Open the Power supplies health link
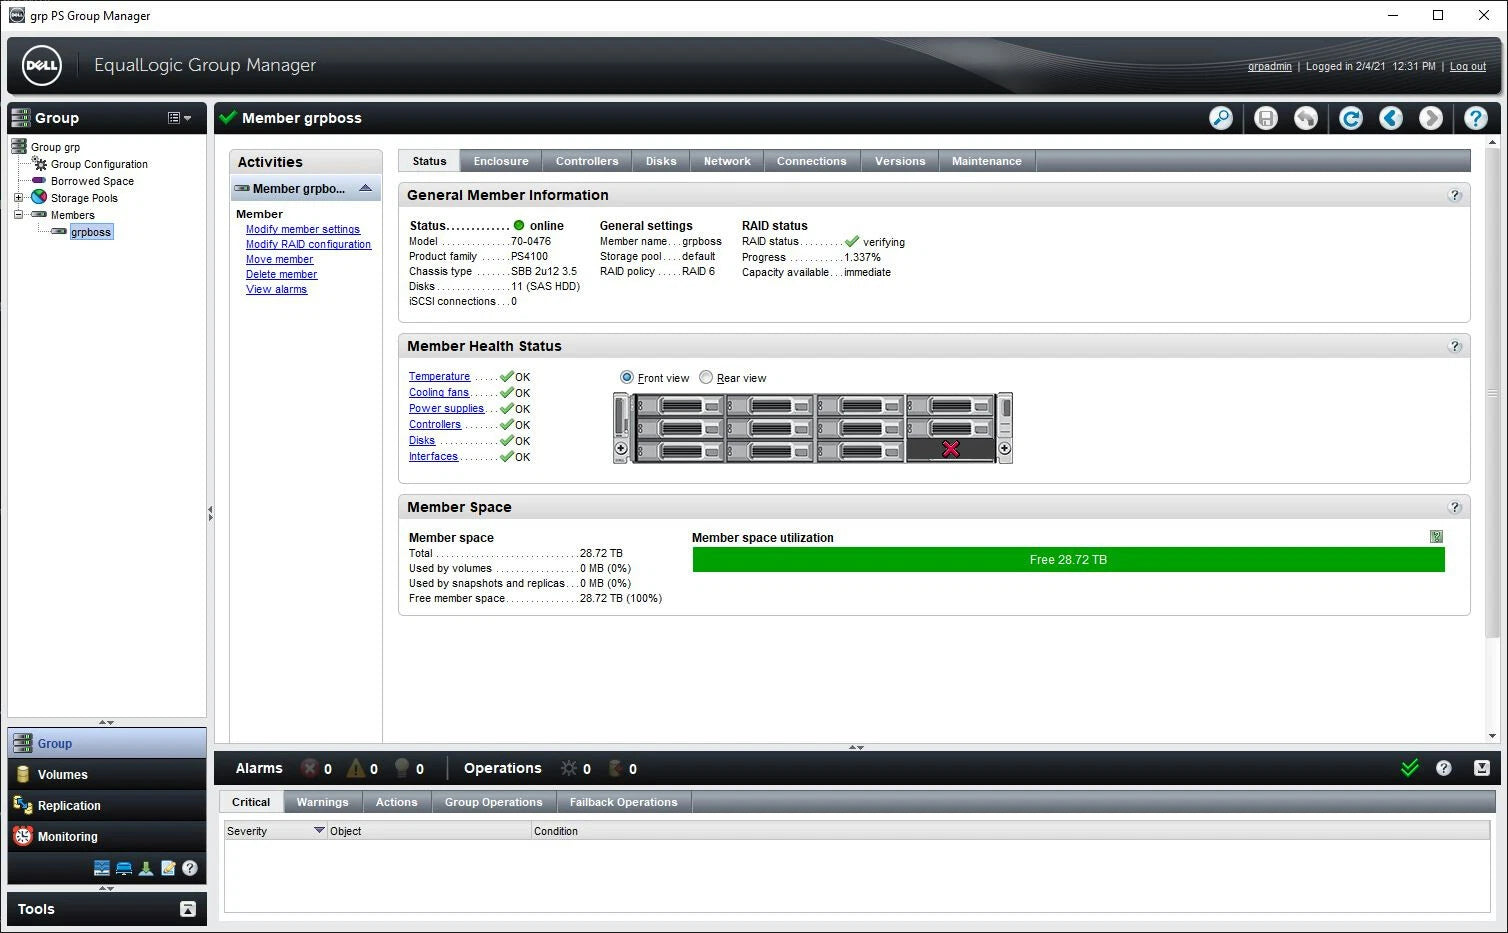Image resolution: width=1508 pixels, height=933 pixels. [x=446, y=408]
